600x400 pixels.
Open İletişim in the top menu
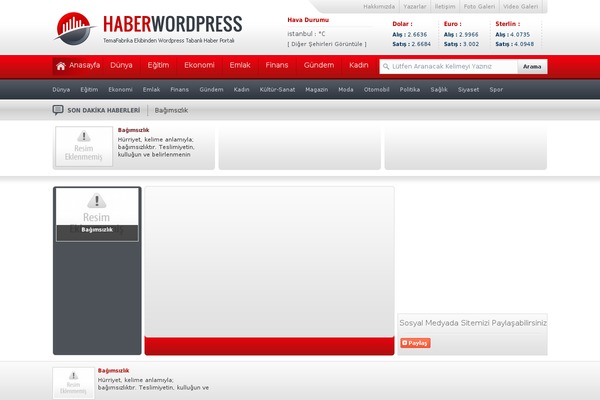(445, 7)
